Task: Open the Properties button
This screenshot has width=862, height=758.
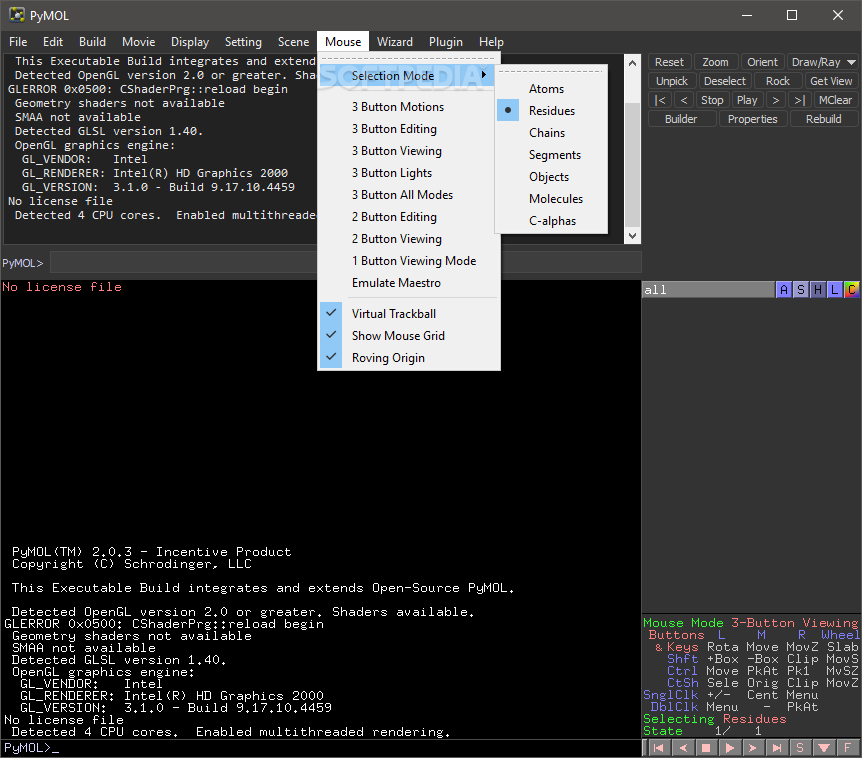Action: [753, 119]
